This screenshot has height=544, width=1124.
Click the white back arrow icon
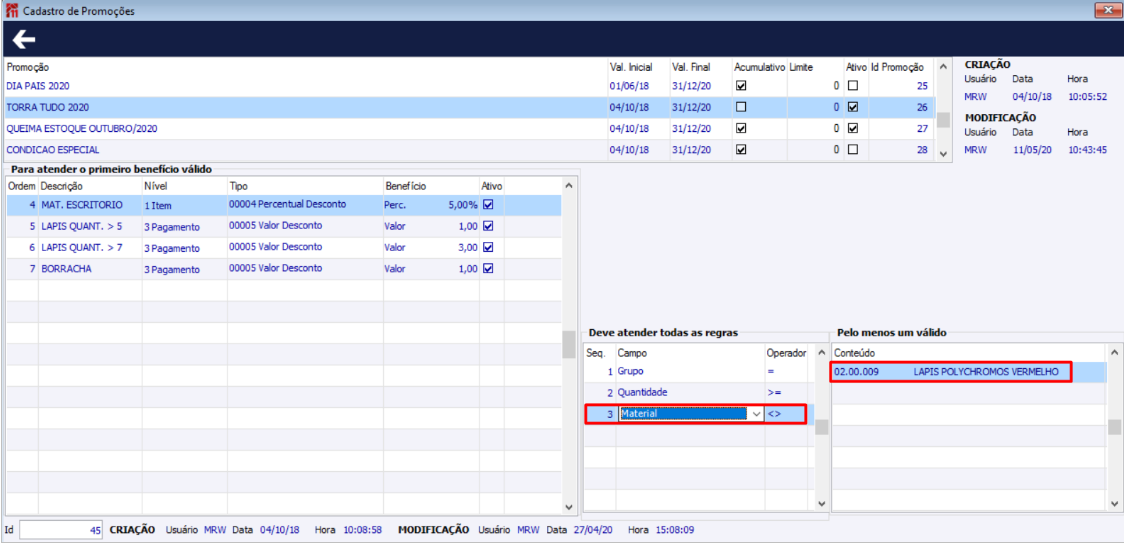click(24, 39)
